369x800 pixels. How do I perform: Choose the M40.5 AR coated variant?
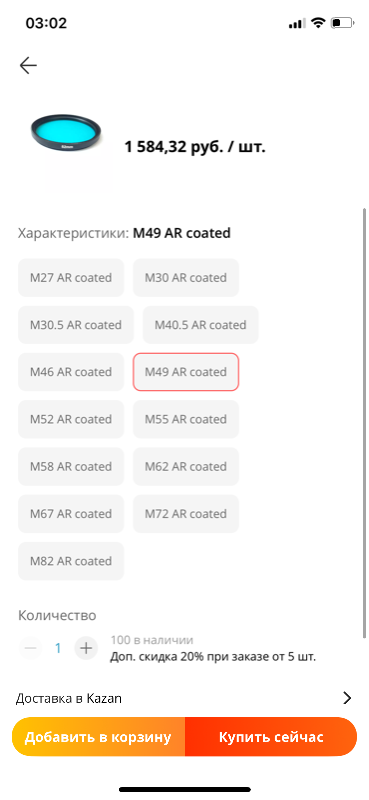point(201,325)
